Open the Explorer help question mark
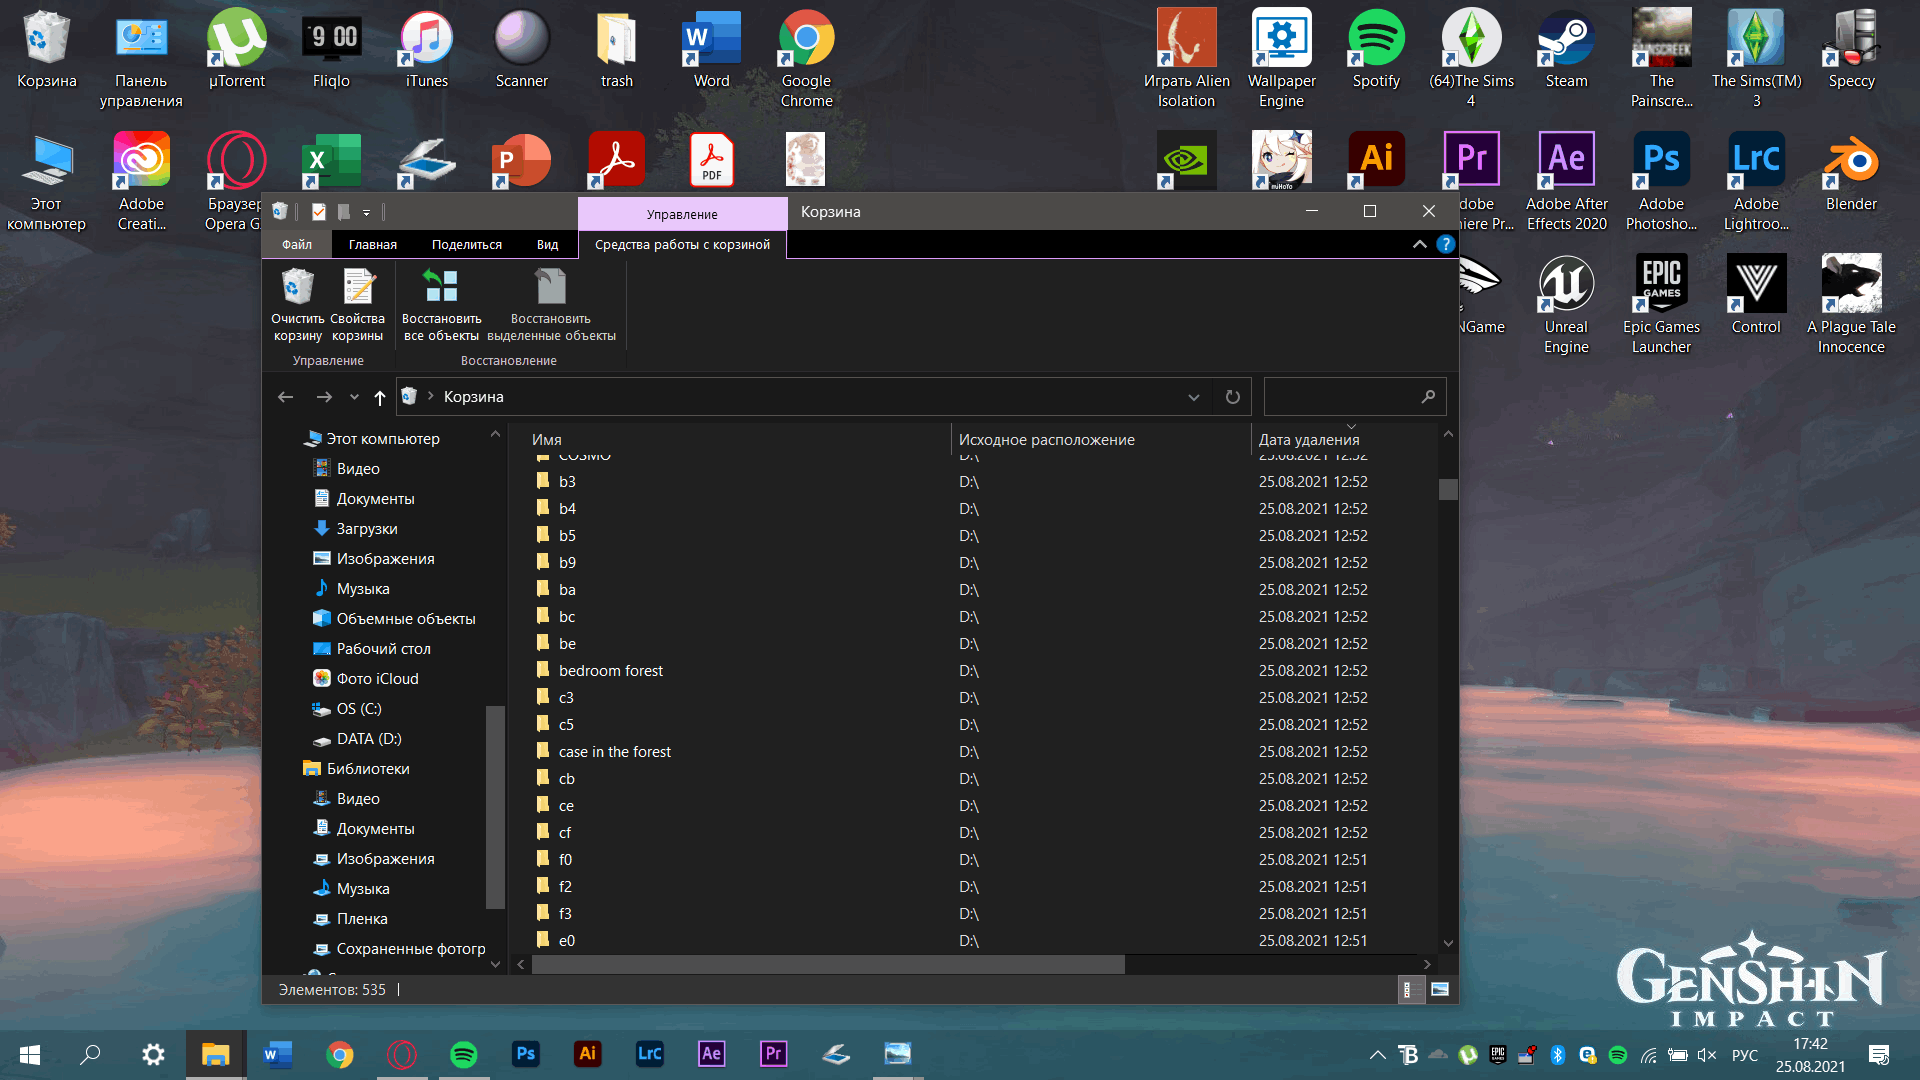Screen dimensions: 1920x1080 click(x=1445, y=244)
